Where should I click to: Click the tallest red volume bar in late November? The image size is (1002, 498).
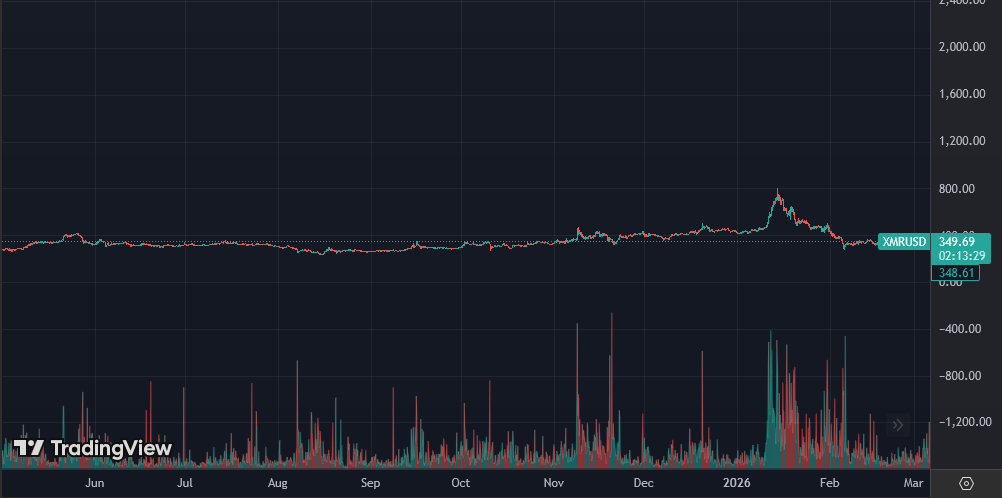(612, 390)
